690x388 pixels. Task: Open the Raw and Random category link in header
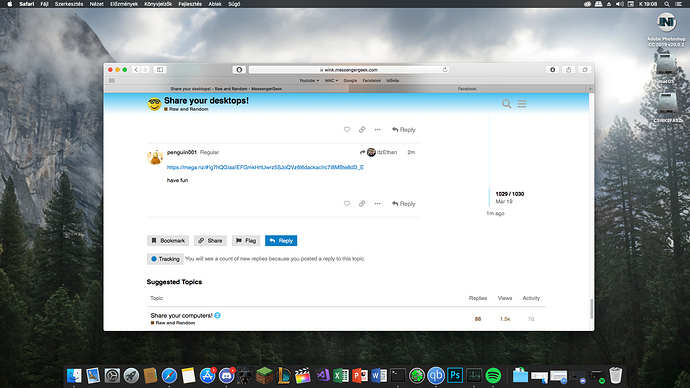click(186, 109)
